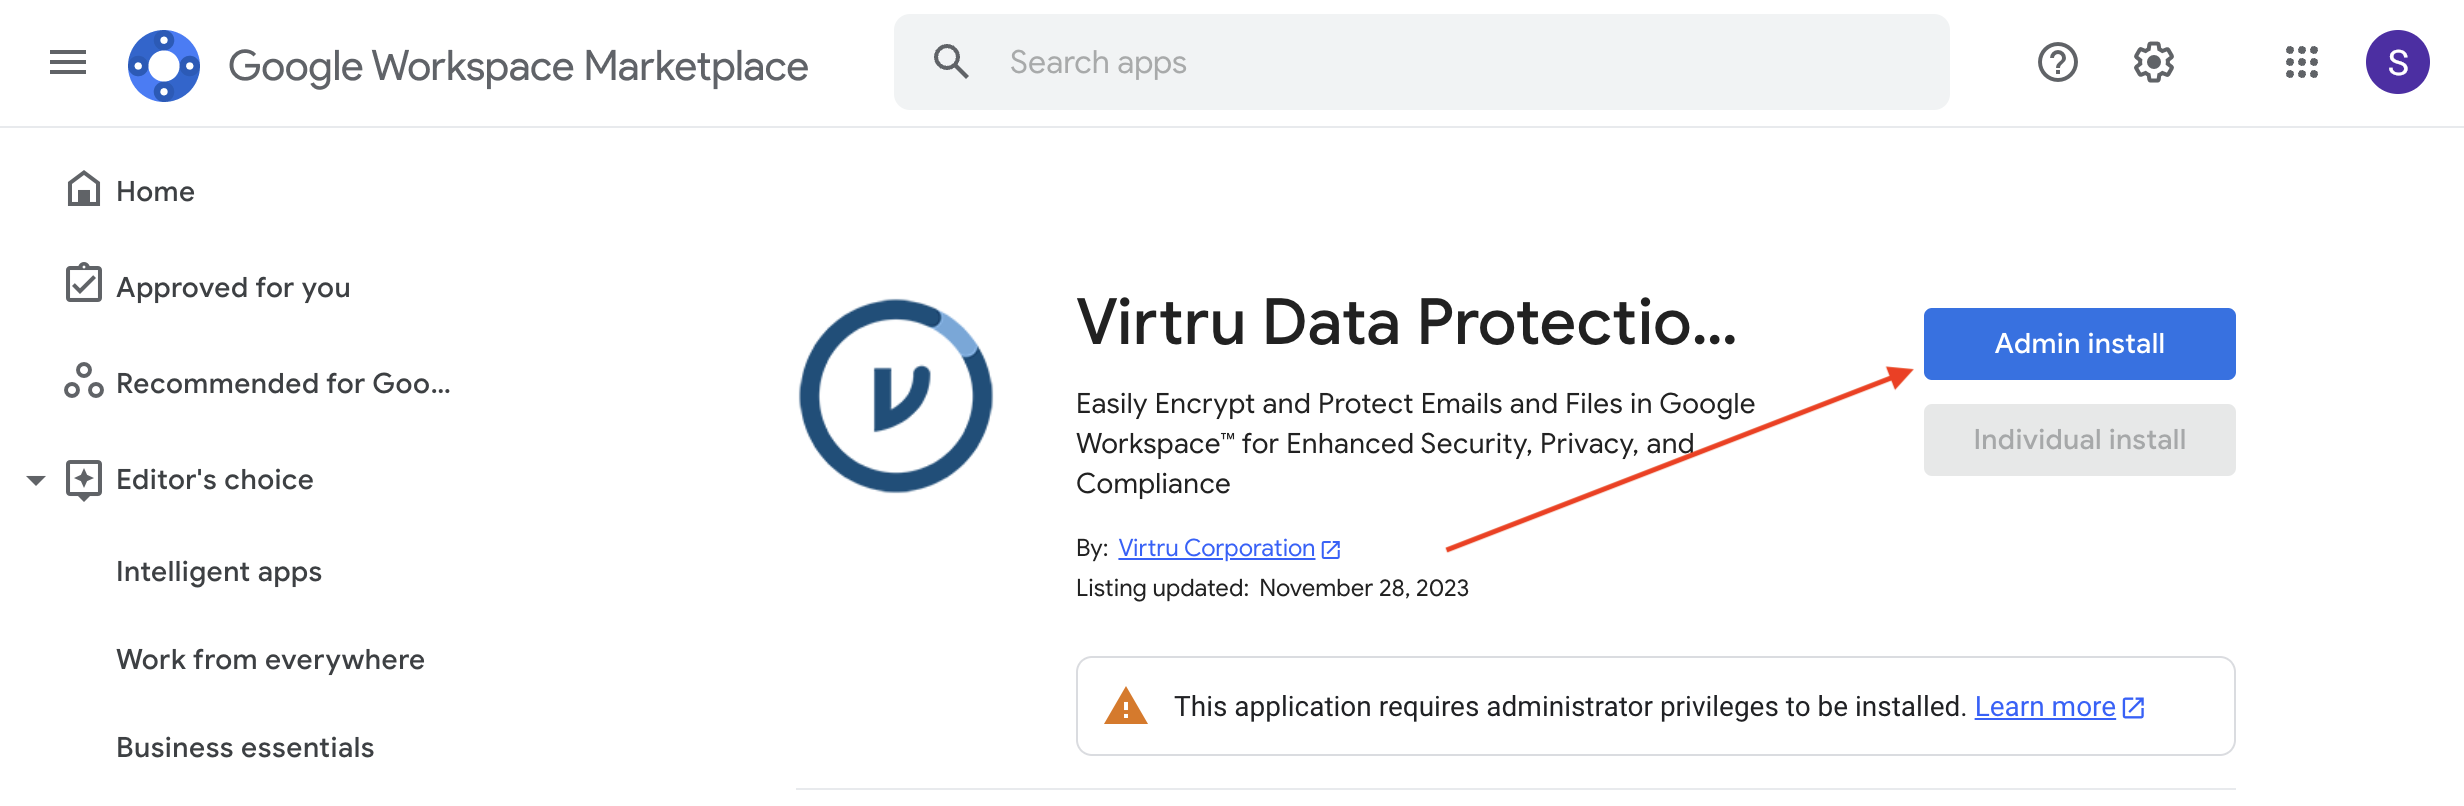Open the help icon in the header
The image size is (2464, 806).
click(x=2057, y=63)
